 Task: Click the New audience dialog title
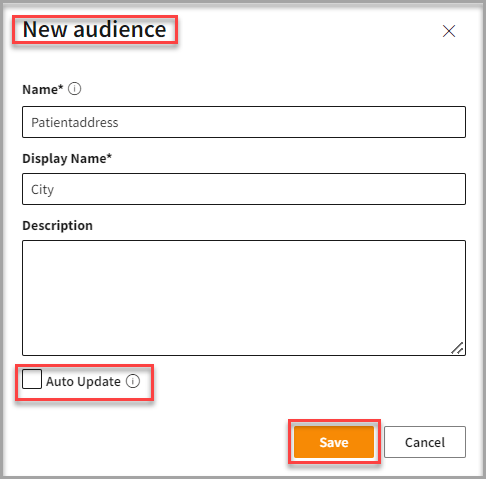(95, 29)
